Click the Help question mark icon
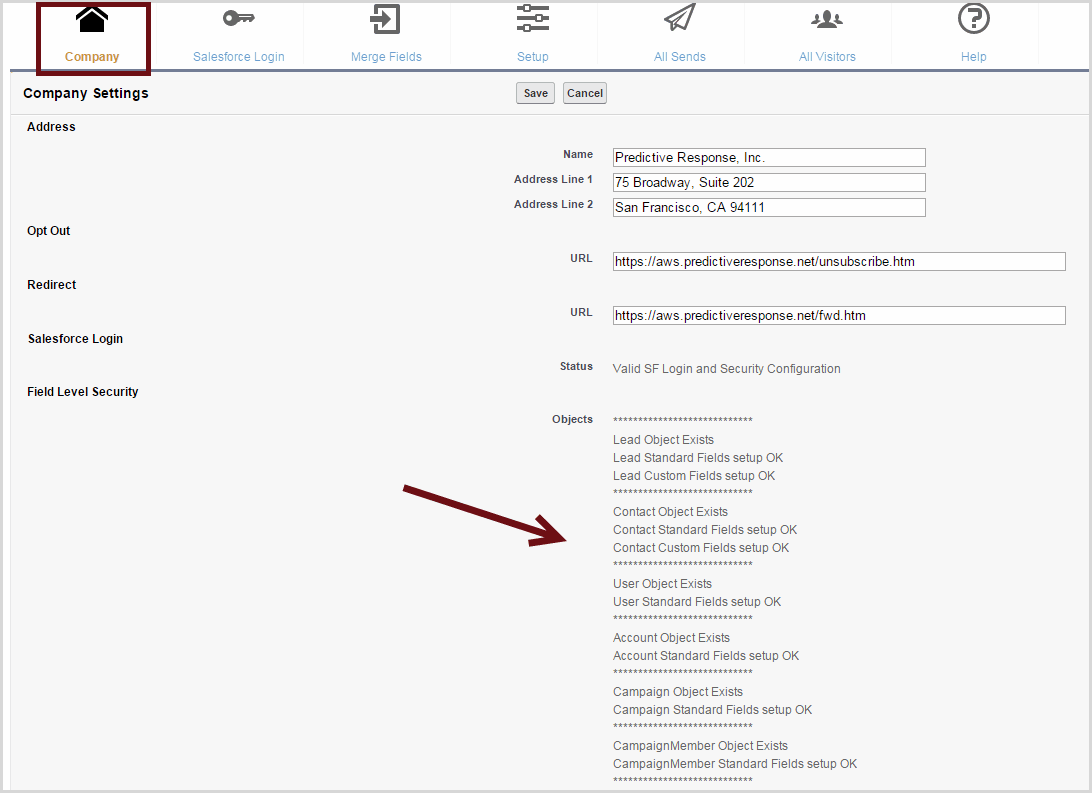The image size is (1092, 793). pos(973,19)
